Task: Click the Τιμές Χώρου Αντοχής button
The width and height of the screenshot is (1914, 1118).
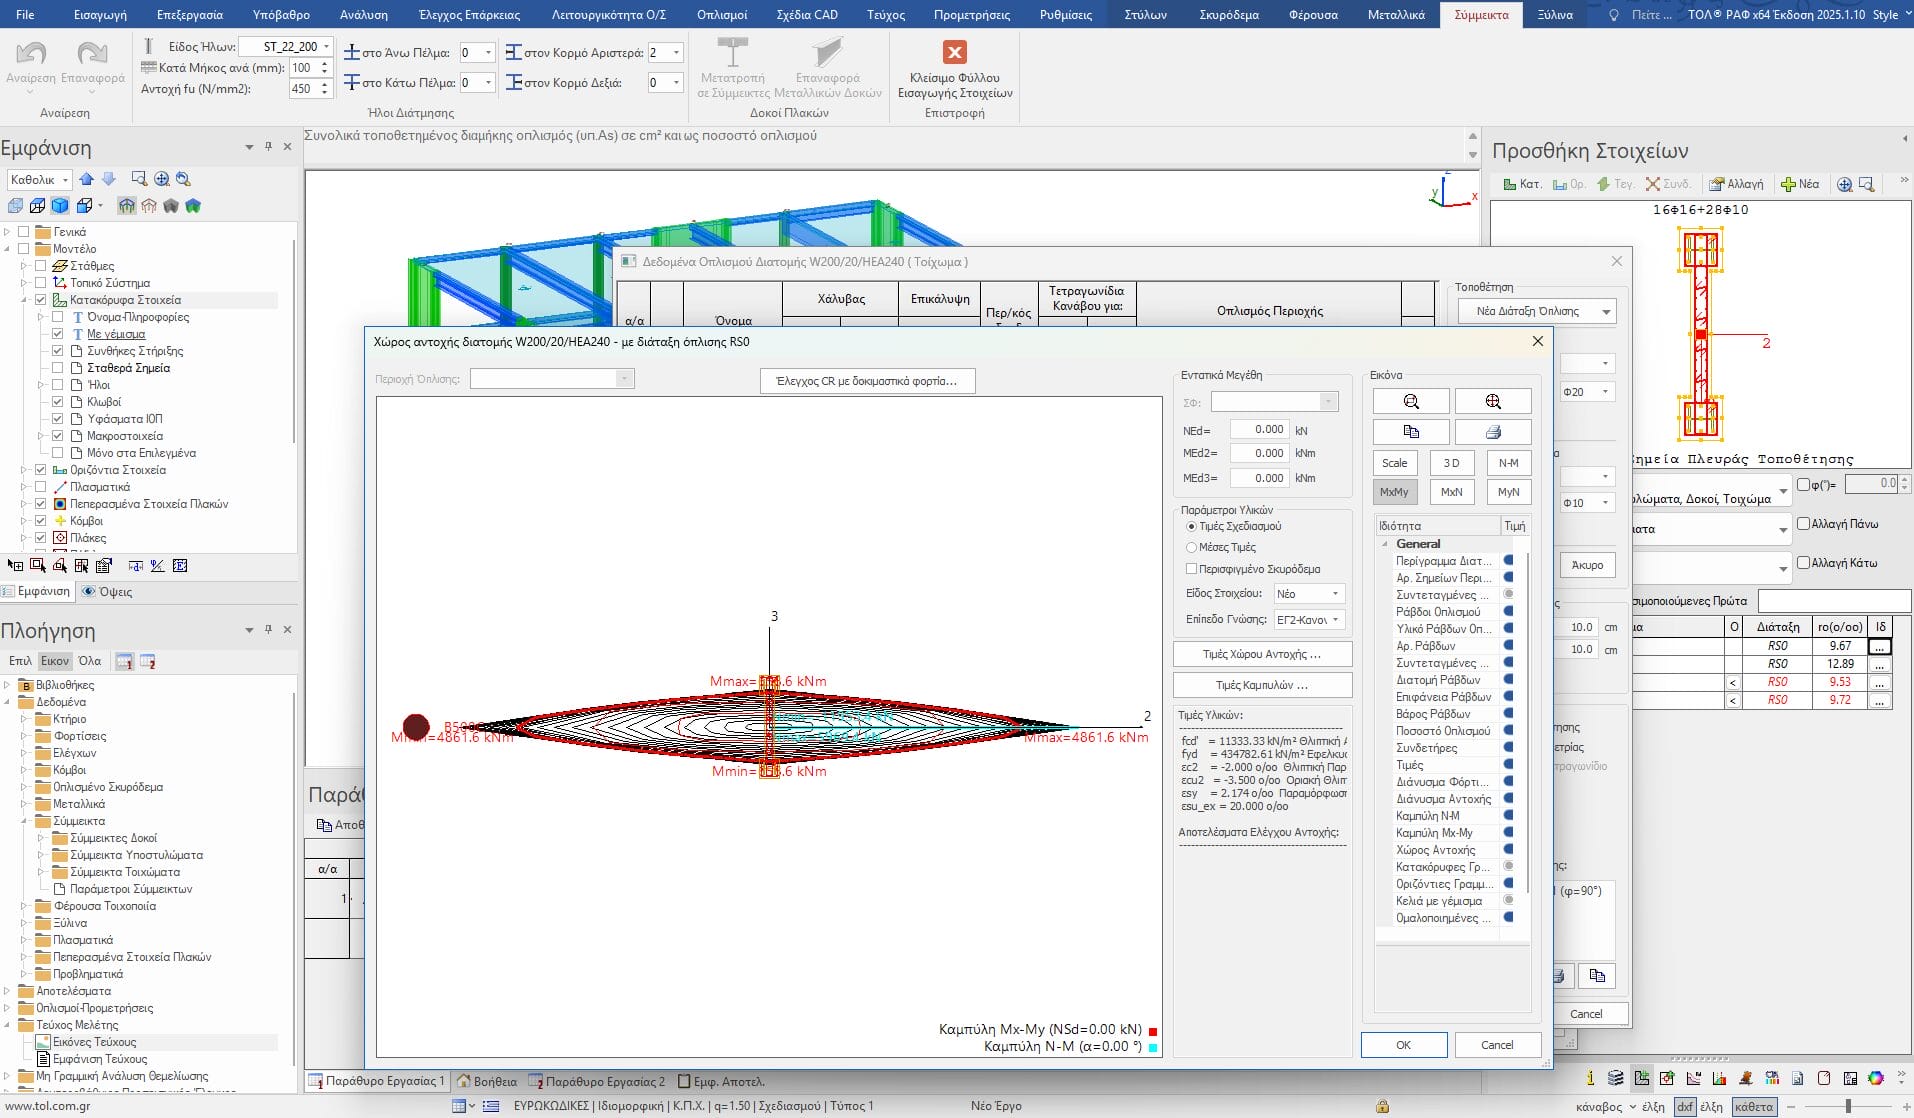Action: tap(1261, 654)
